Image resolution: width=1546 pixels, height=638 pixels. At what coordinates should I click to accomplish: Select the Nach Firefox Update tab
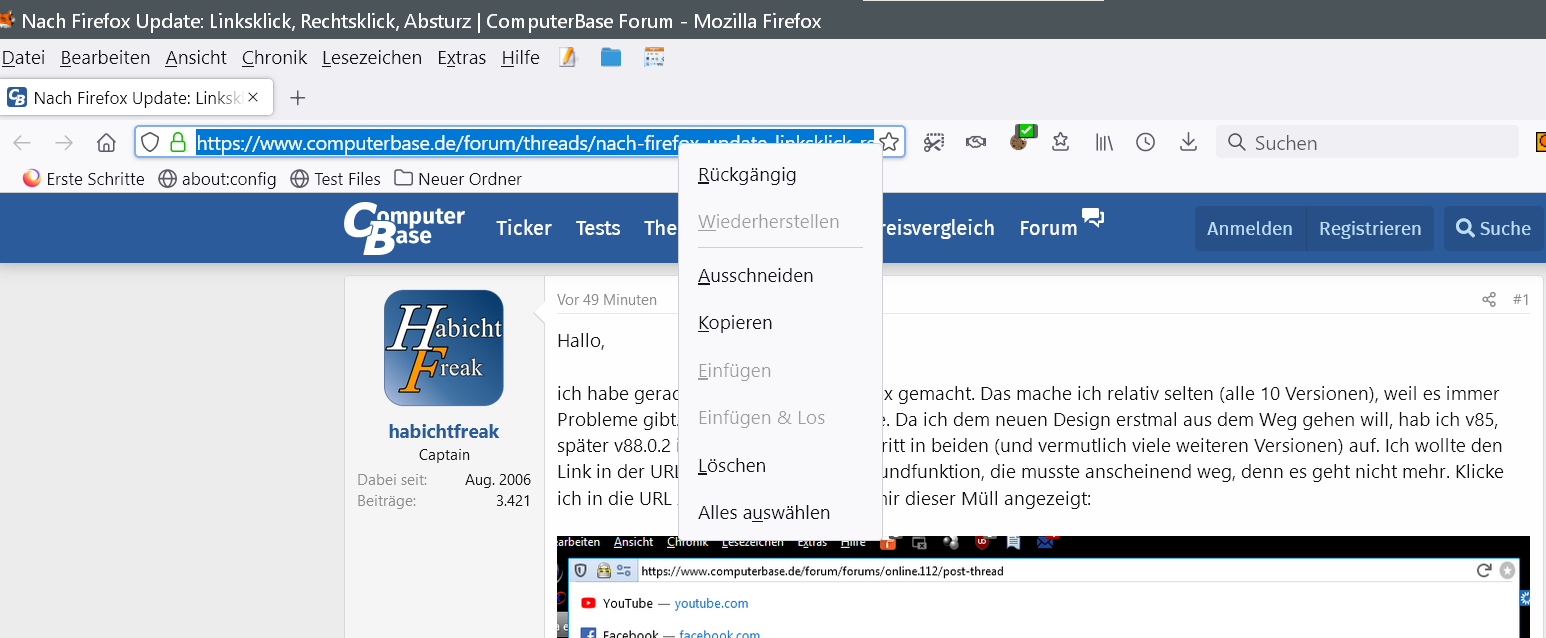click(x=134, y=97)
